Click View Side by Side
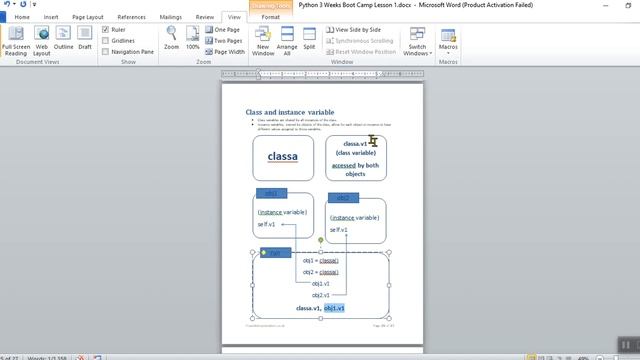This screenshot has height=360, width=640. tap(353, 29)
